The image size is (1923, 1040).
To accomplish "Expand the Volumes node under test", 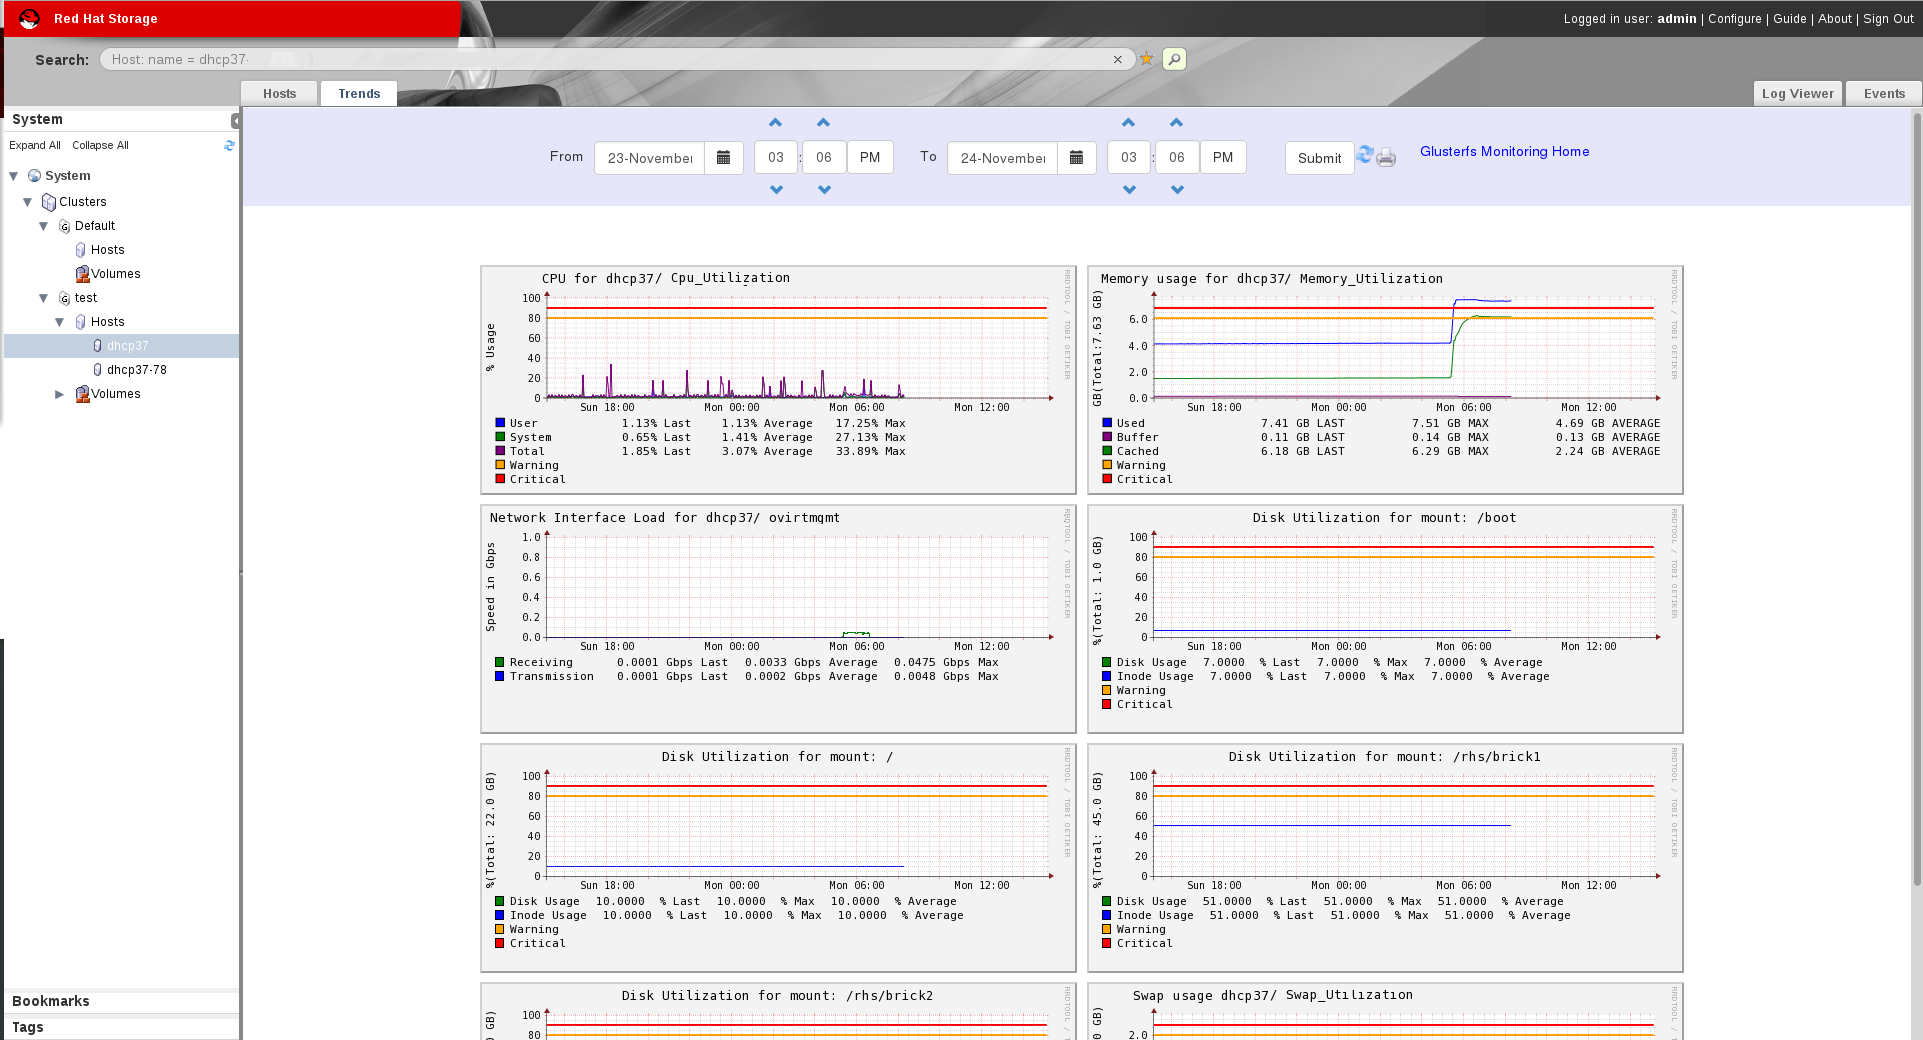I will [60, 394].
